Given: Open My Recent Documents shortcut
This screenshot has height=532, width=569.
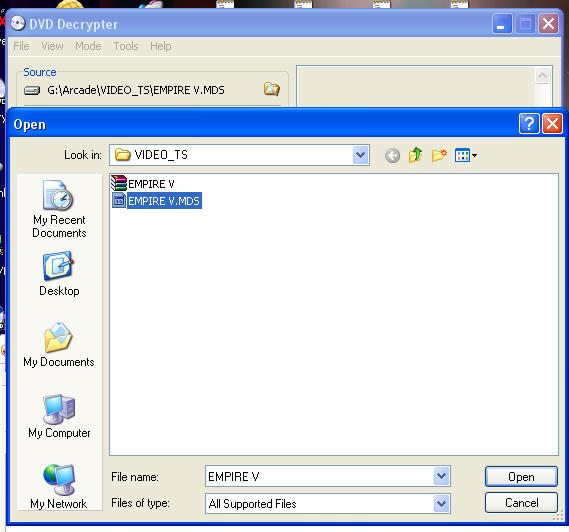Looking at the screenshot, I should pyautogui.click(x=59, y=209).
